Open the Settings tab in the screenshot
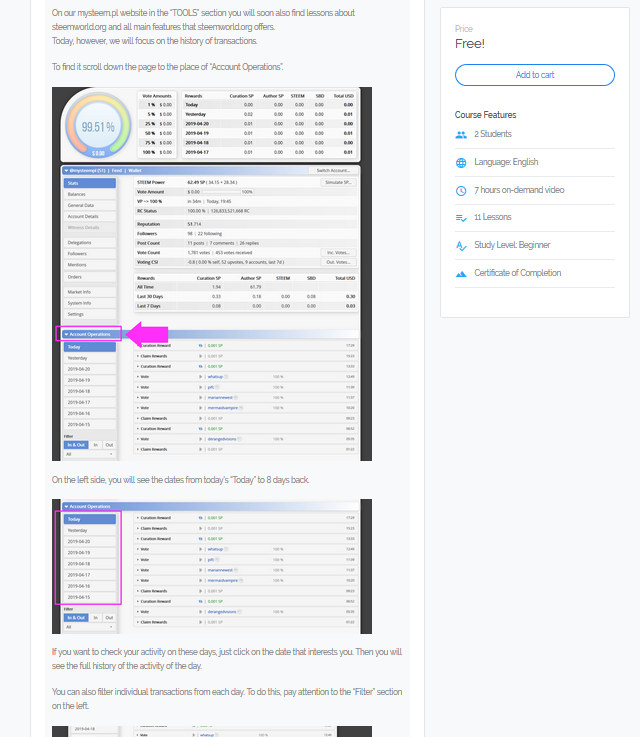Screen dimensions: 640x737 point(90,314)
